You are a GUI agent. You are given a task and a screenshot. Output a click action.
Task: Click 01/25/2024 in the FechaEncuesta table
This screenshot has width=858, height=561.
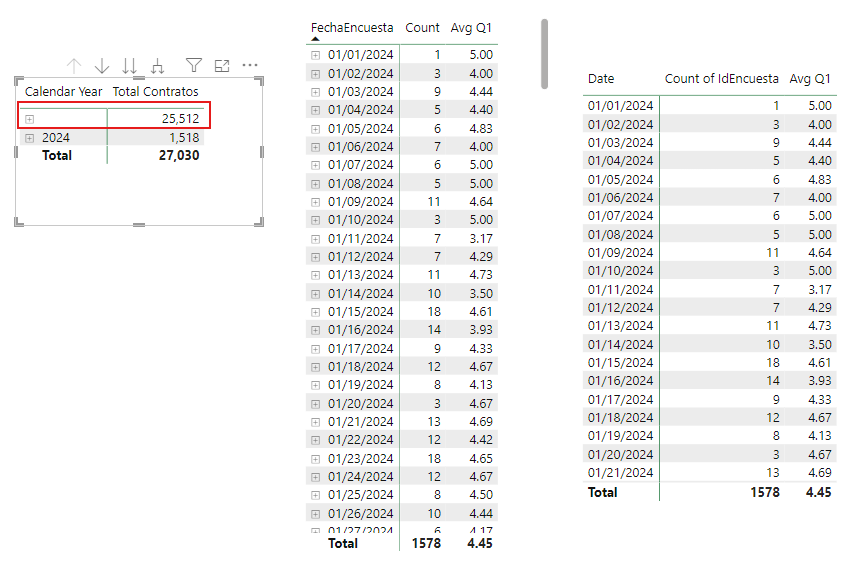pos(361,495)
